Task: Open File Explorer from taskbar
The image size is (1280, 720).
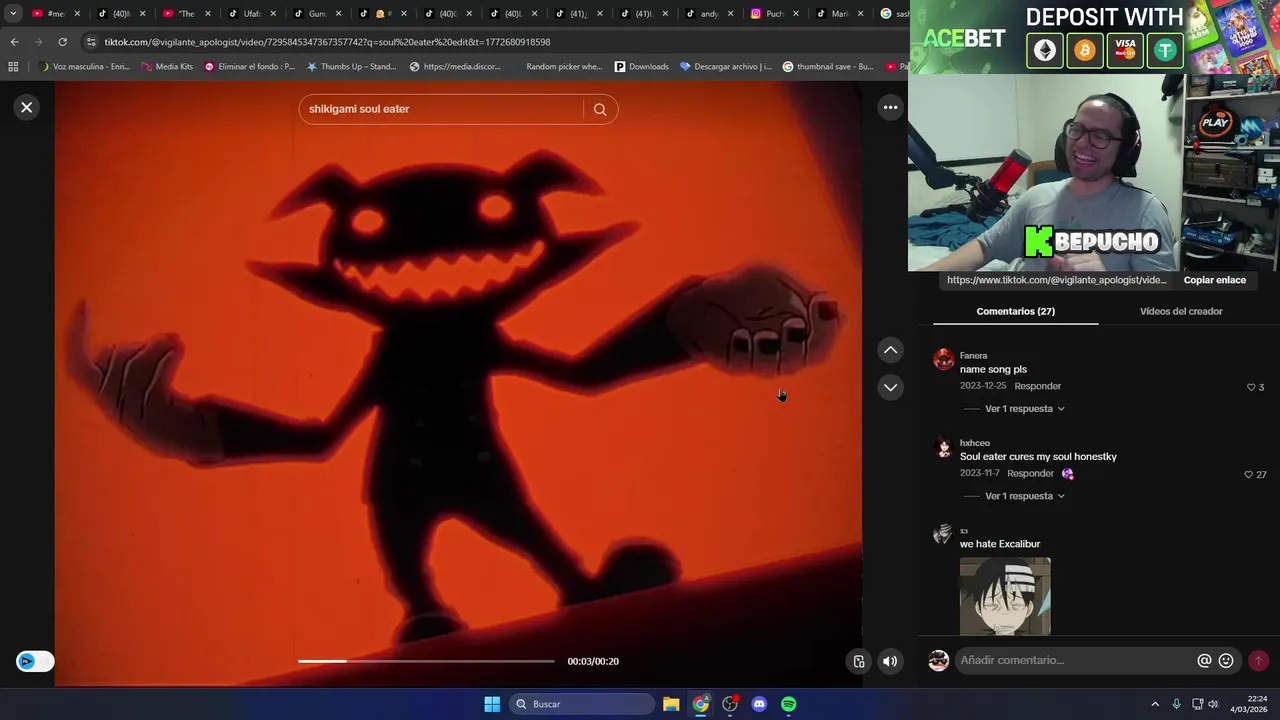Action: [x=671, y=704]
